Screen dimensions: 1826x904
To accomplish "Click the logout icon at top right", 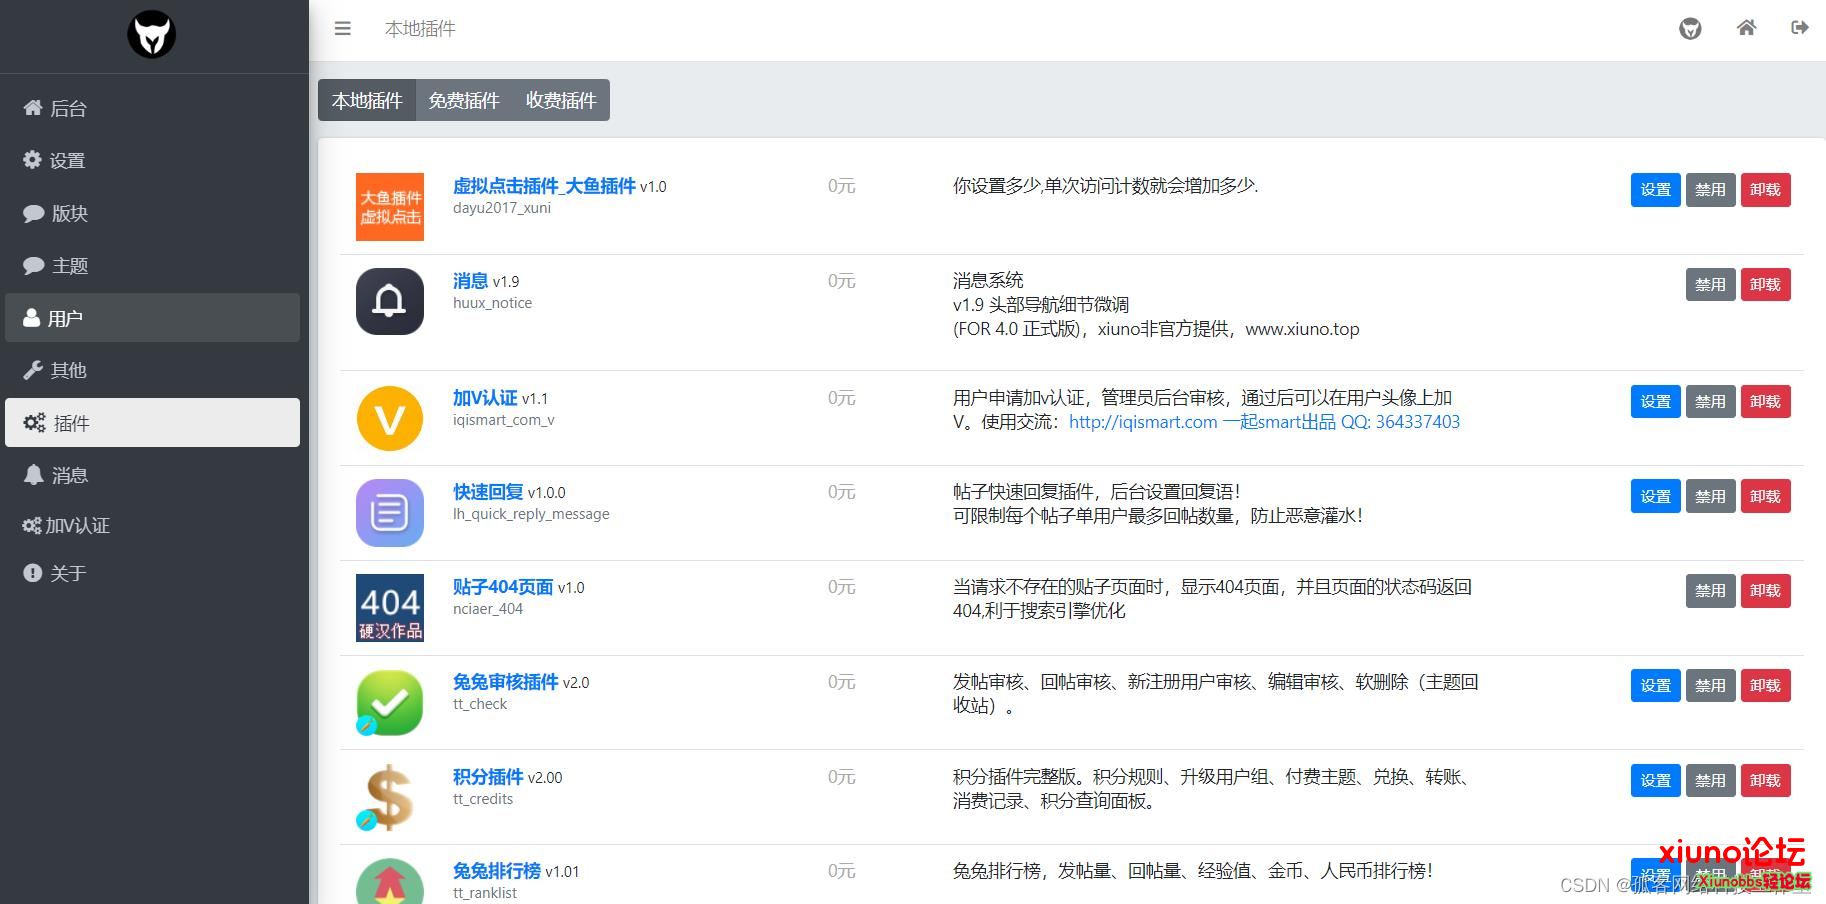I will point(1799,28).
